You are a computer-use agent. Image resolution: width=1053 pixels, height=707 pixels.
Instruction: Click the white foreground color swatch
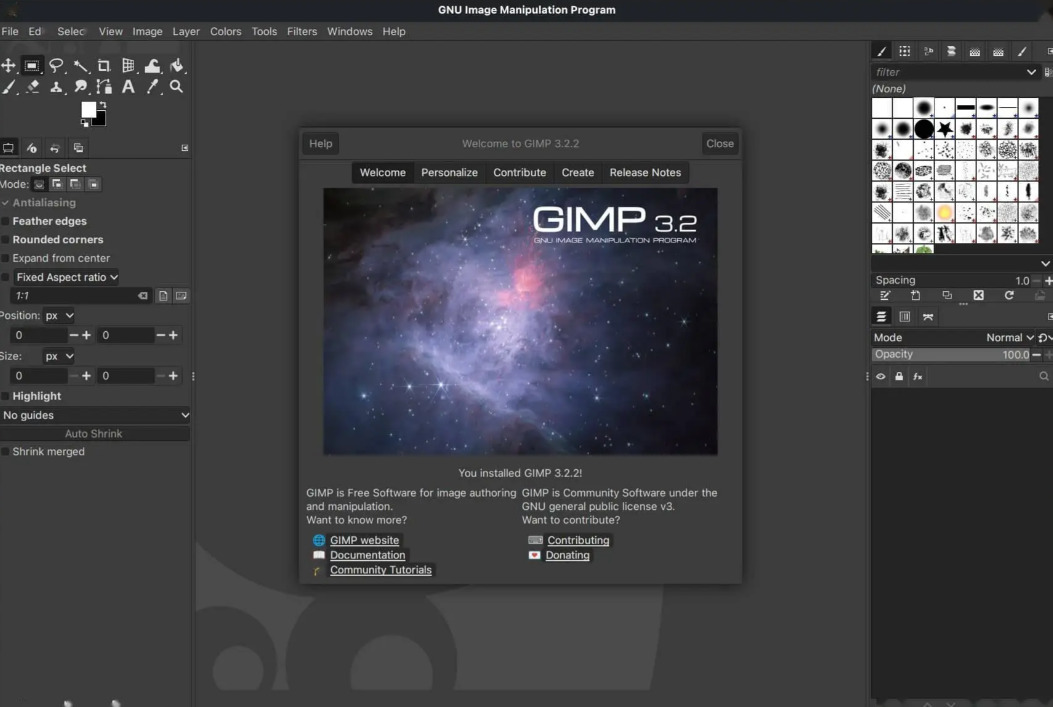coord(88,109)
